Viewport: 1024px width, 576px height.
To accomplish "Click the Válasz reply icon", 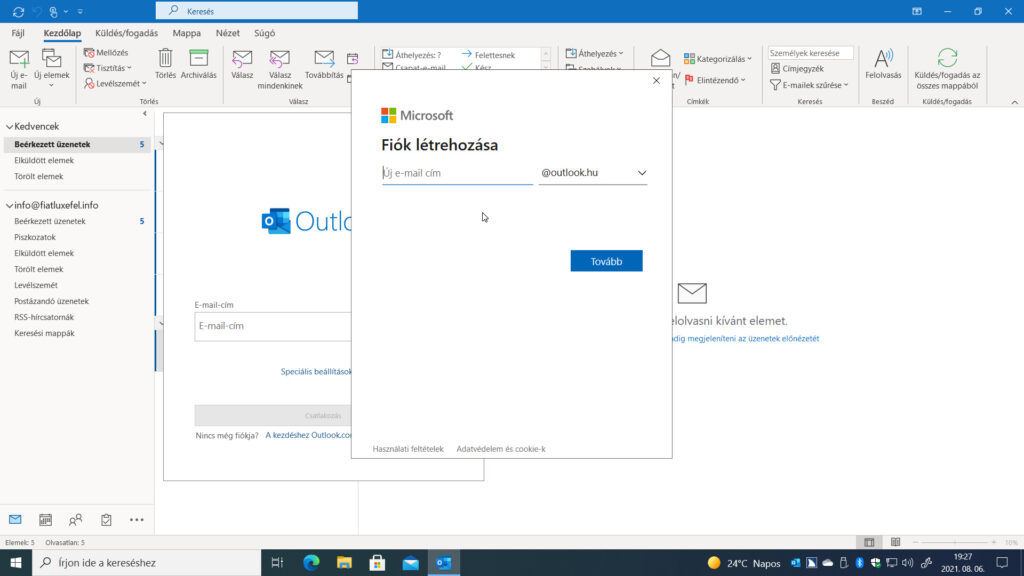I will (x=242, y=58).
